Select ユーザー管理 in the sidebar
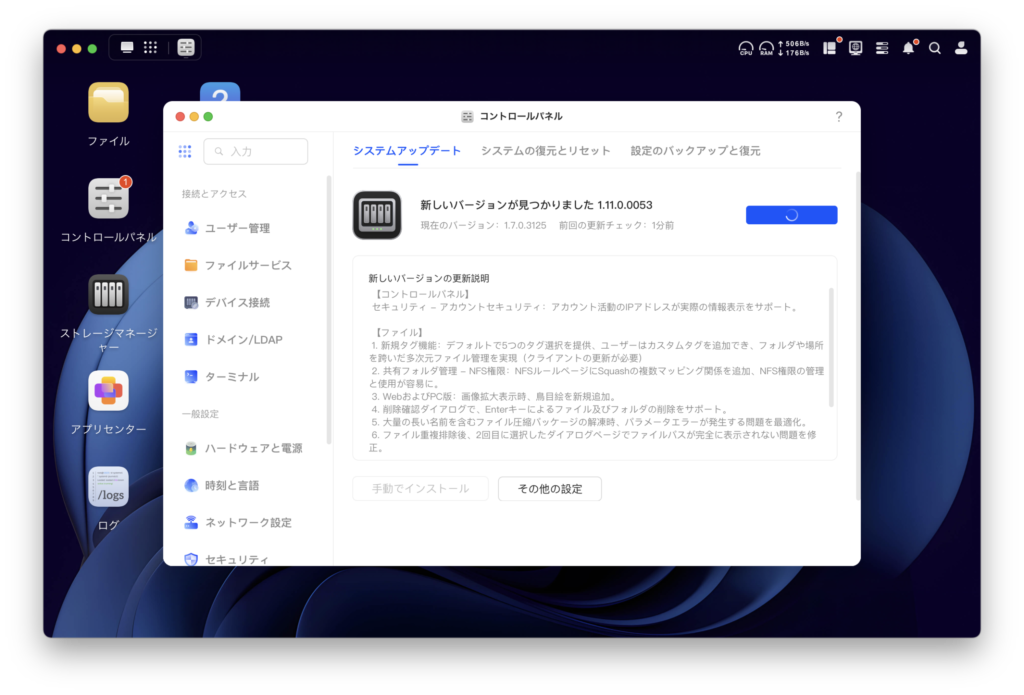Screen dimensions: 1024x695 [237, 228]
